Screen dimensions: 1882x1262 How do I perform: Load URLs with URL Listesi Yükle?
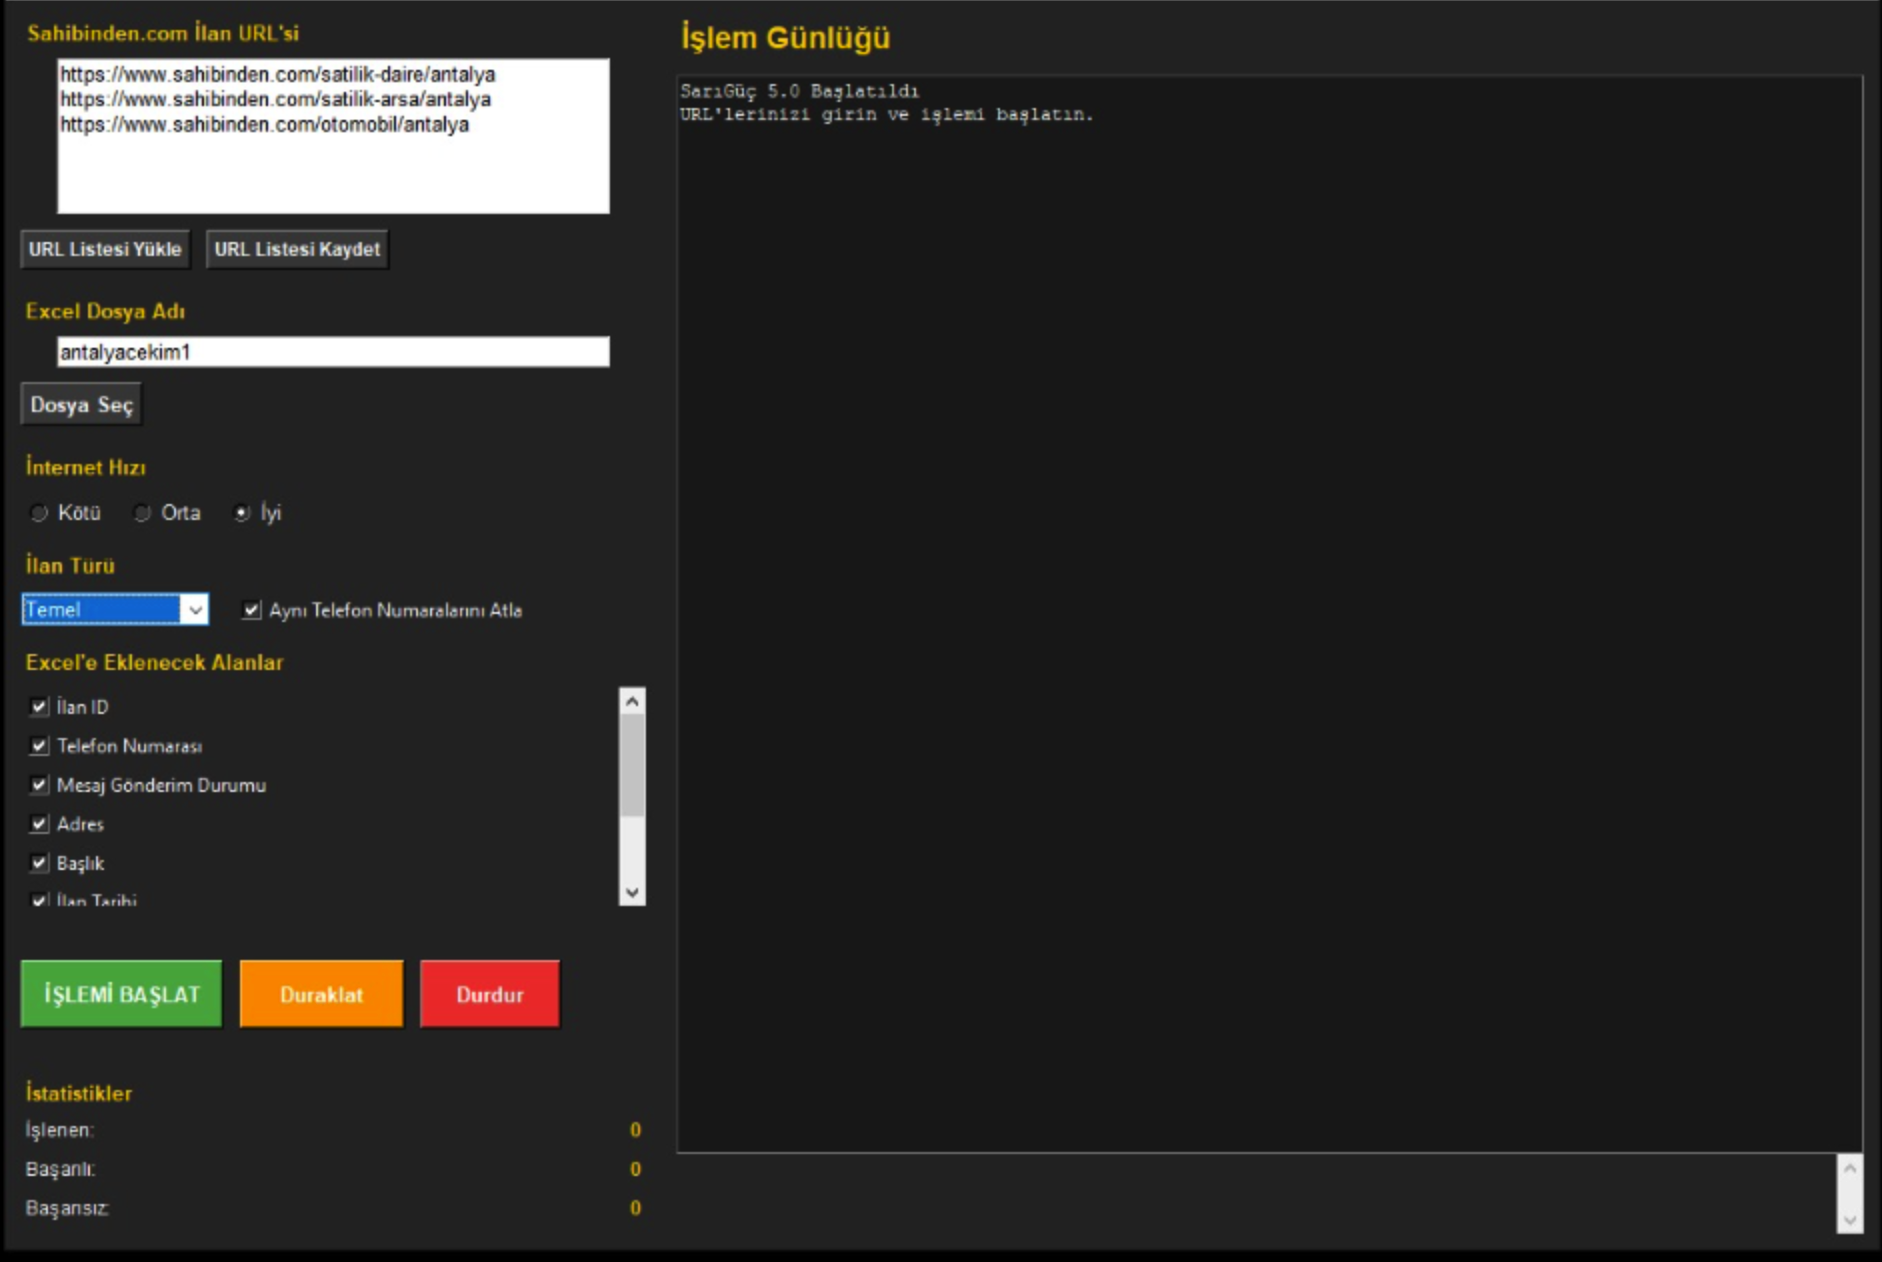tap(105, 249)
